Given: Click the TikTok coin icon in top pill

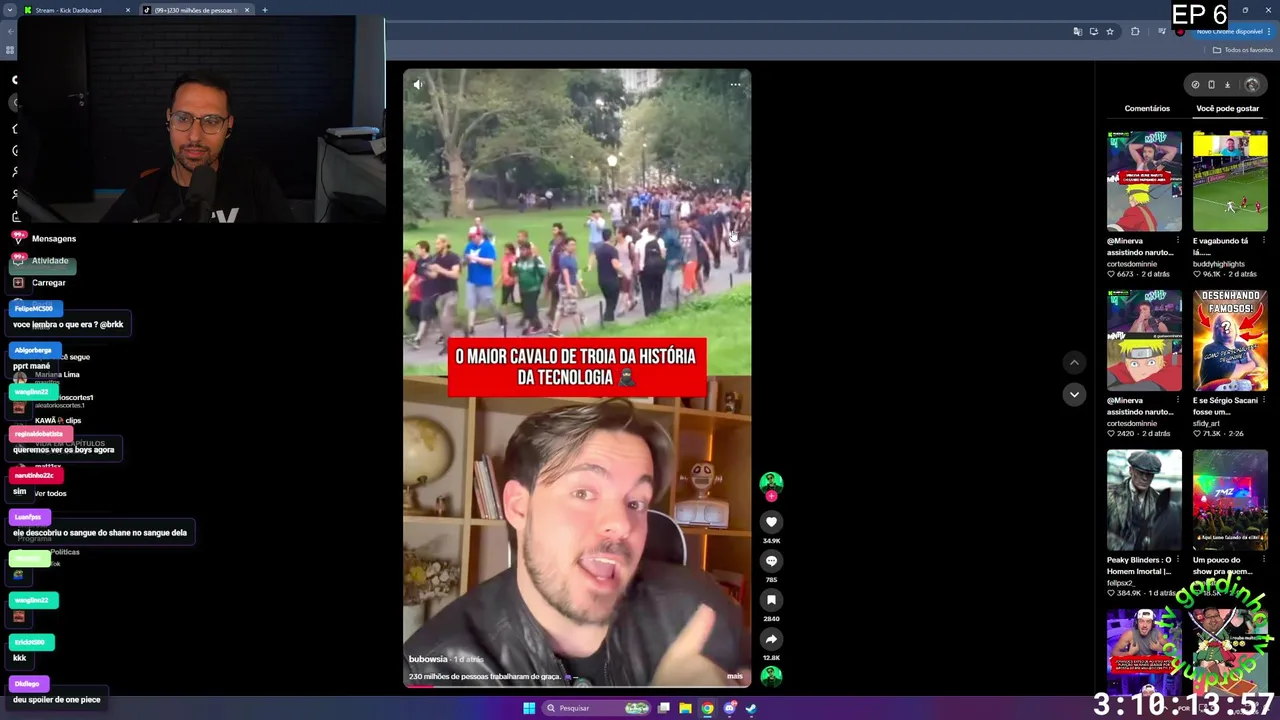Looking at the screenshot, I should (x=1195, y=85).
